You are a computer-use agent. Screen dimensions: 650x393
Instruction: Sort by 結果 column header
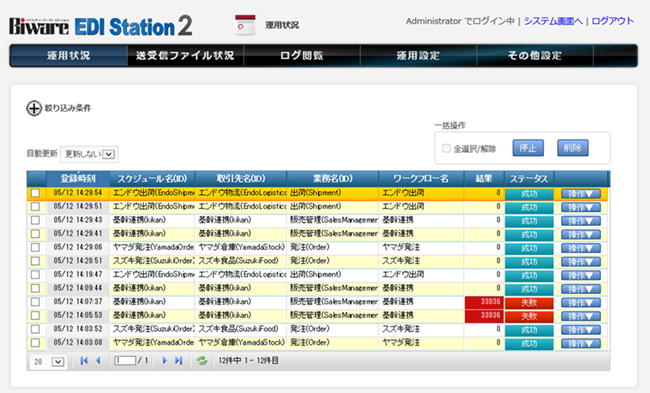click(x=484, y=179)
